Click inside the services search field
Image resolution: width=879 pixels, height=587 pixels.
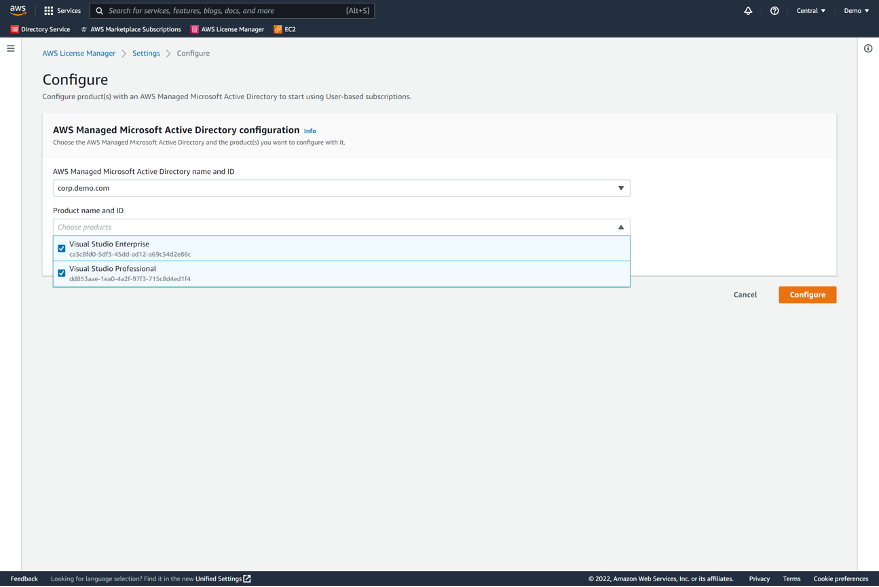click(230, 11)
